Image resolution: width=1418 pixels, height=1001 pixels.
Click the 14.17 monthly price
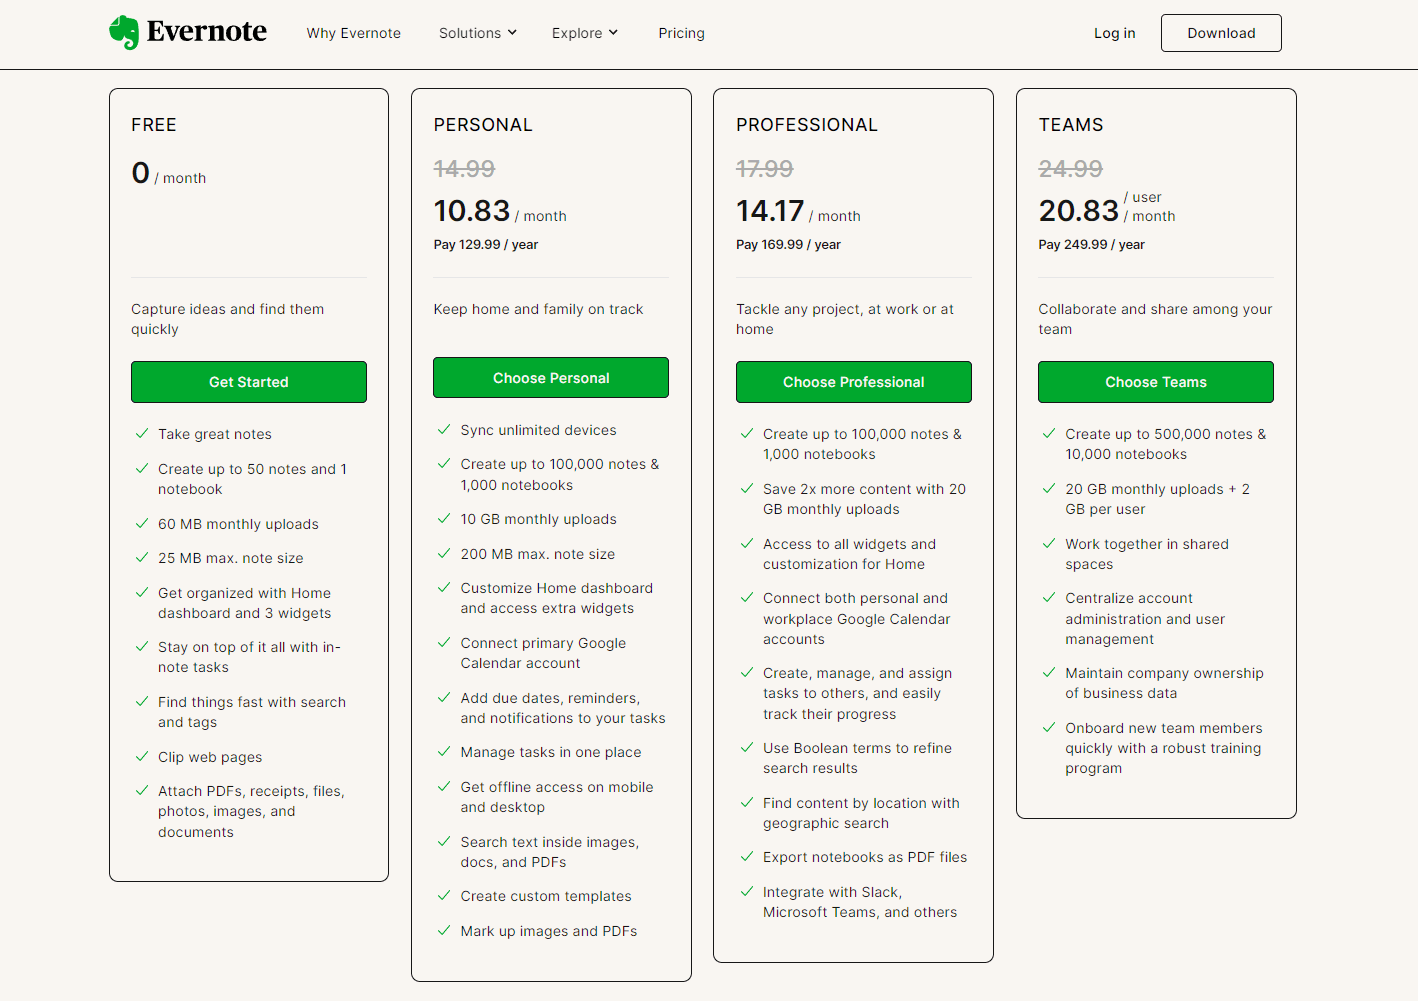click(x=770, y=211)
